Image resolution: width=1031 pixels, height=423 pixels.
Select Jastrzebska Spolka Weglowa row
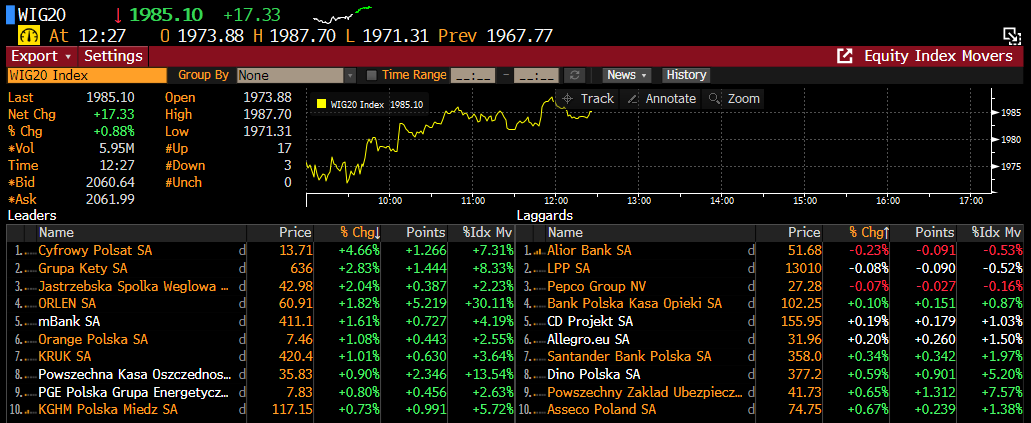click(x=260, y=286)
